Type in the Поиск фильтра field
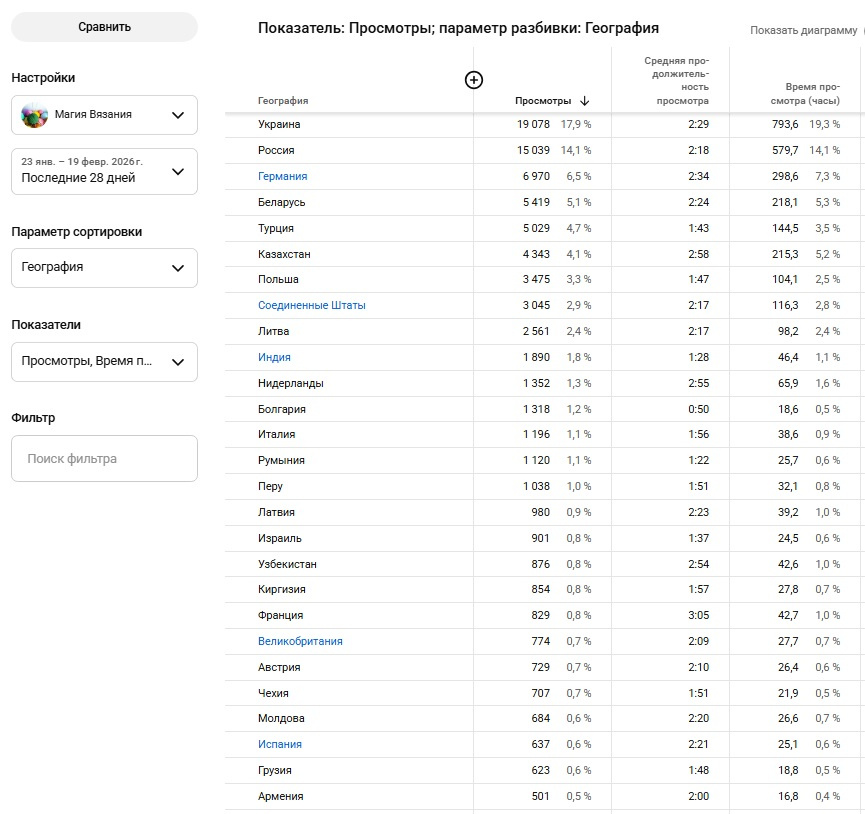Screen dimensions: 865x814 (x=104, y=459)
